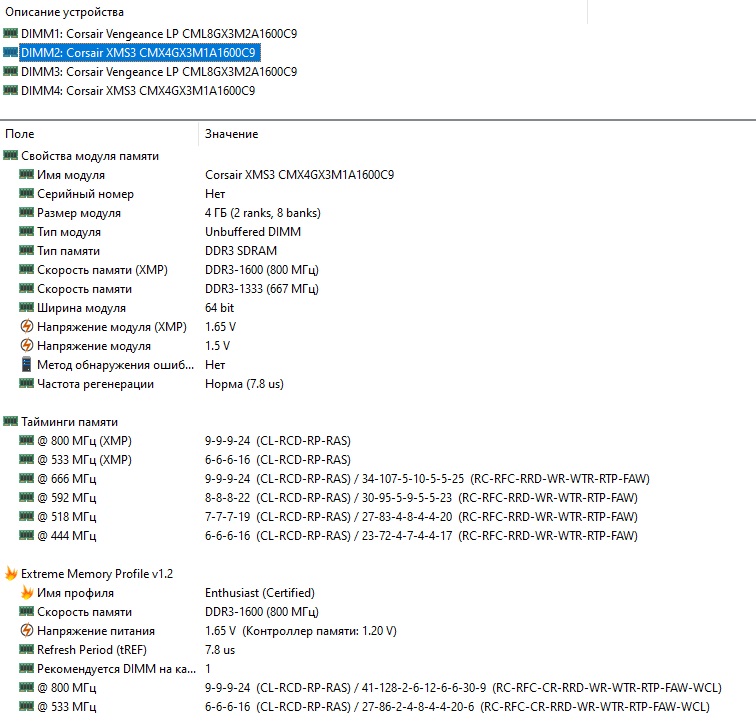756x723 pixels.
Task: Select the 'Скорость памяти (XMP)' field in module properties
Action: pos(102,270)
